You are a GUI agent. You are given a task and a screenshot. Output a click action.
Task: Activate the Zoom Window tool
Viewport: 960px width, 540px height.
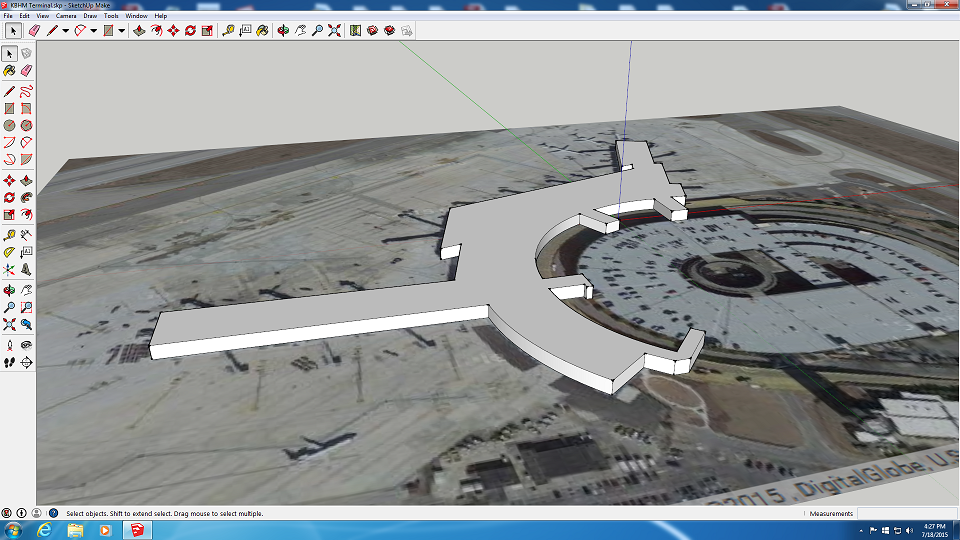tap(26, 307)
